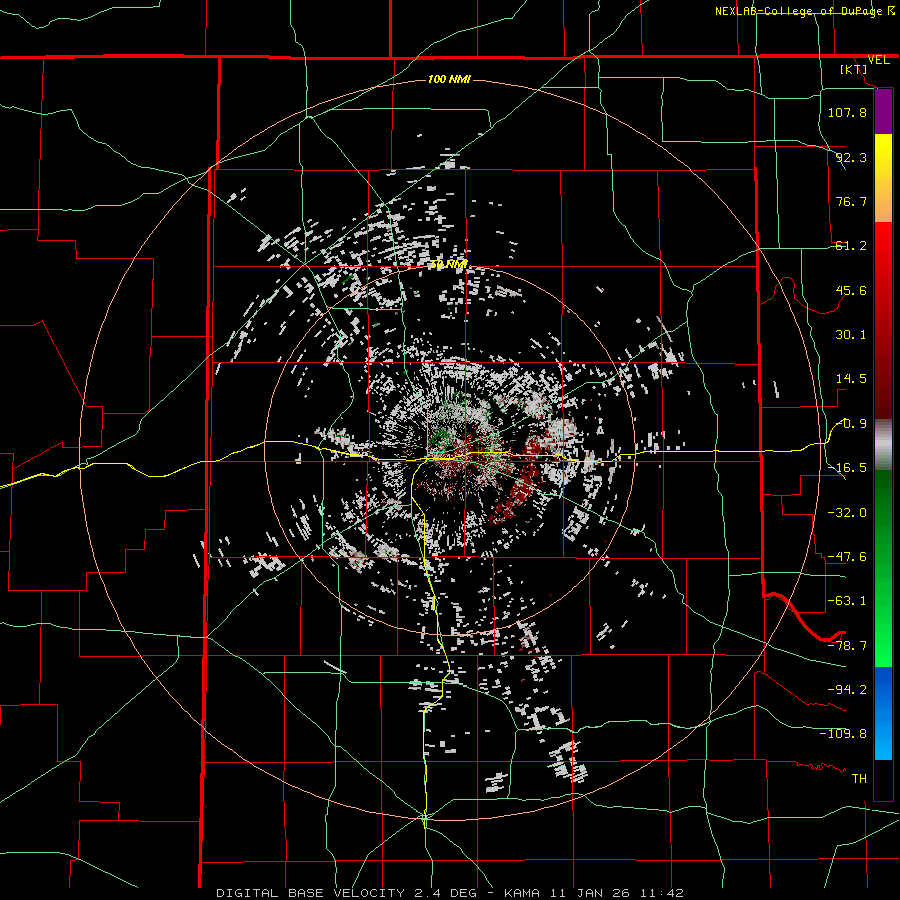Image resolution: width=900 pixels, height=900 pixels.
Task: Click the VEL legend title
Action: pos(878,60)
